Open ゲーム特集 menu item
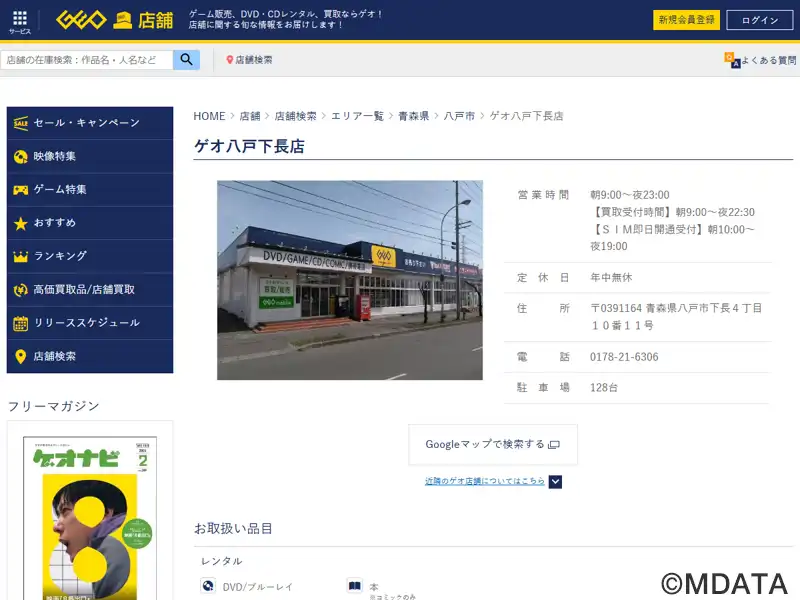Screen dimensions: 800x600 click(90, 190)
